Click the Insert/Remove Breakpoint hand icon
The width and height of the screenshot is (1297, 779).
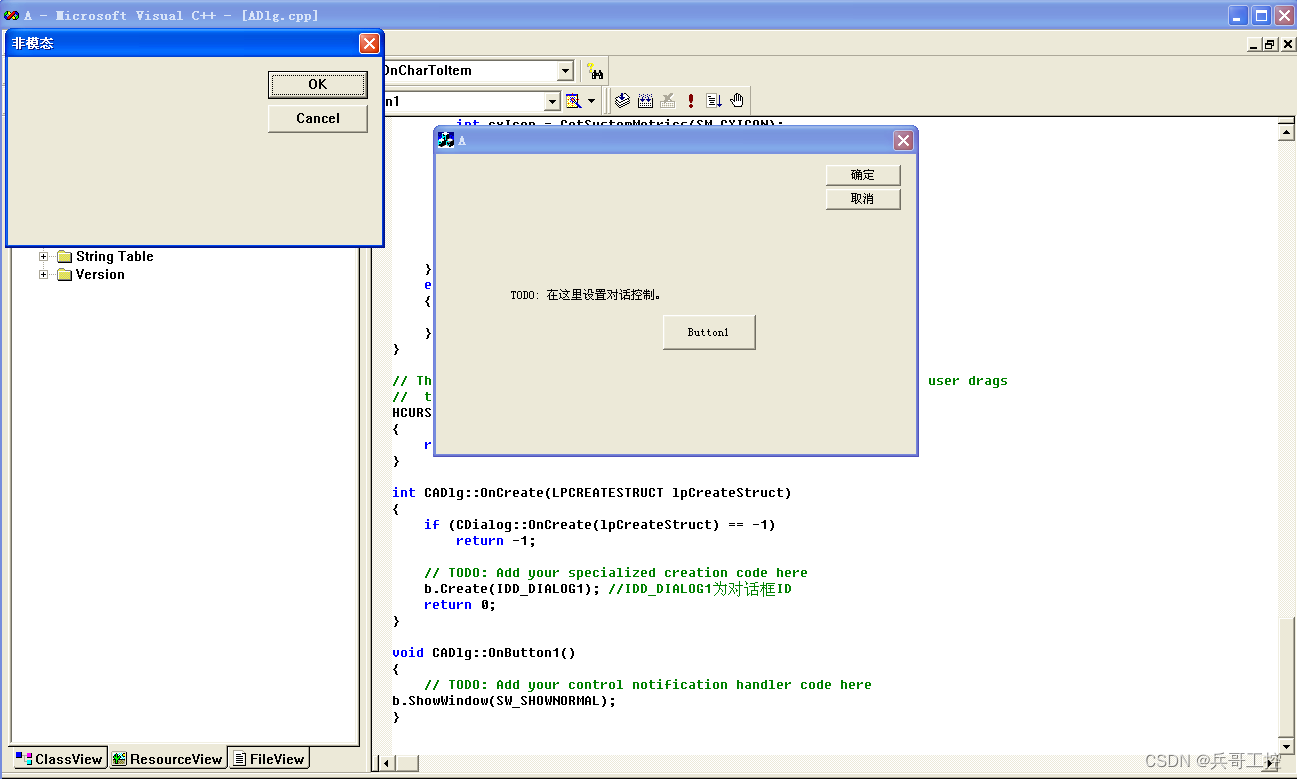(736, 100)
